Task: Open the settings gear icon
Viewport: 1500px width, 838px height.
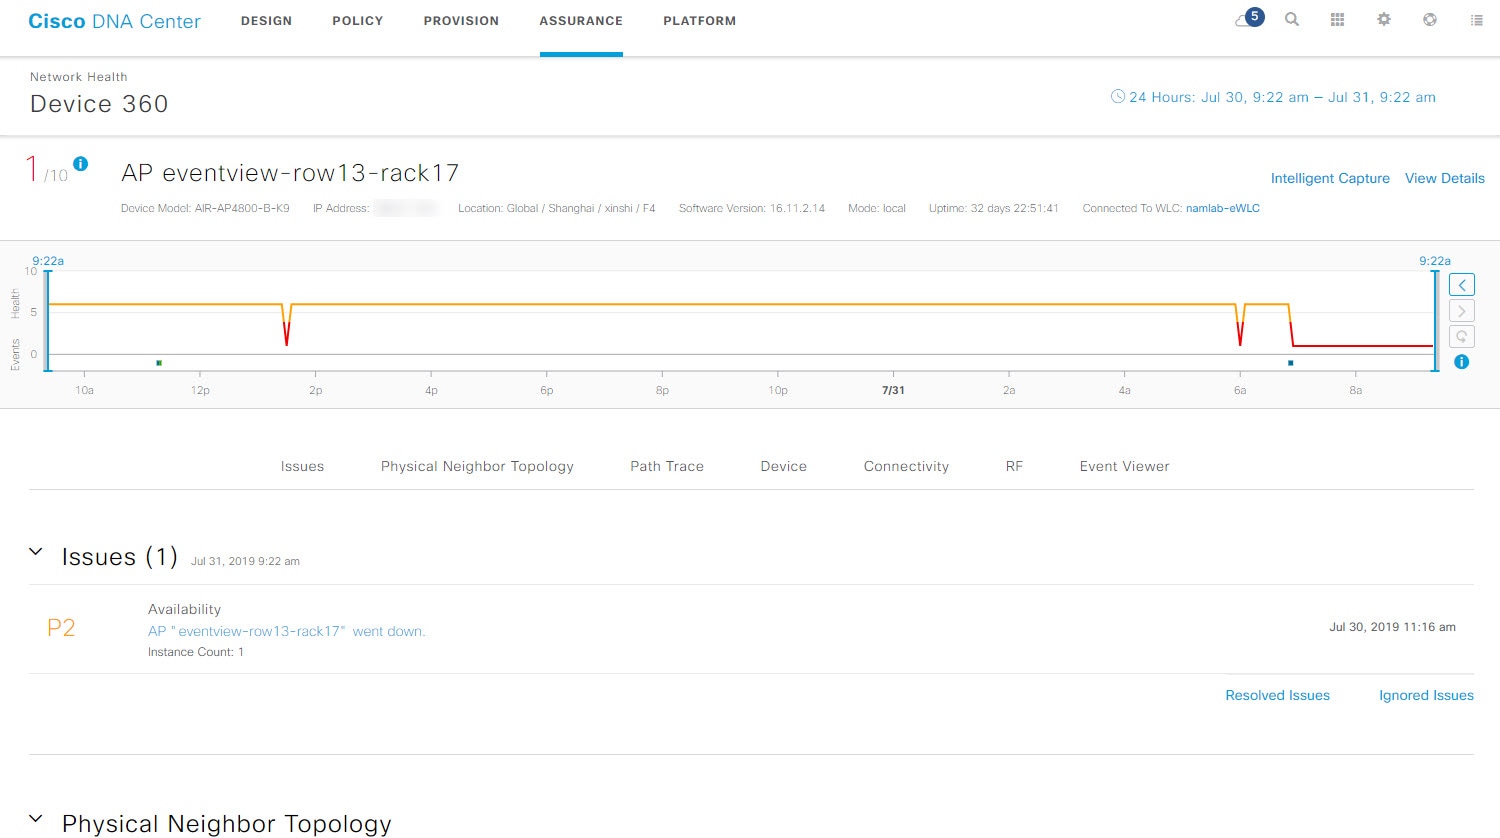Action: pyautogui.click(x=1384, y=20)
